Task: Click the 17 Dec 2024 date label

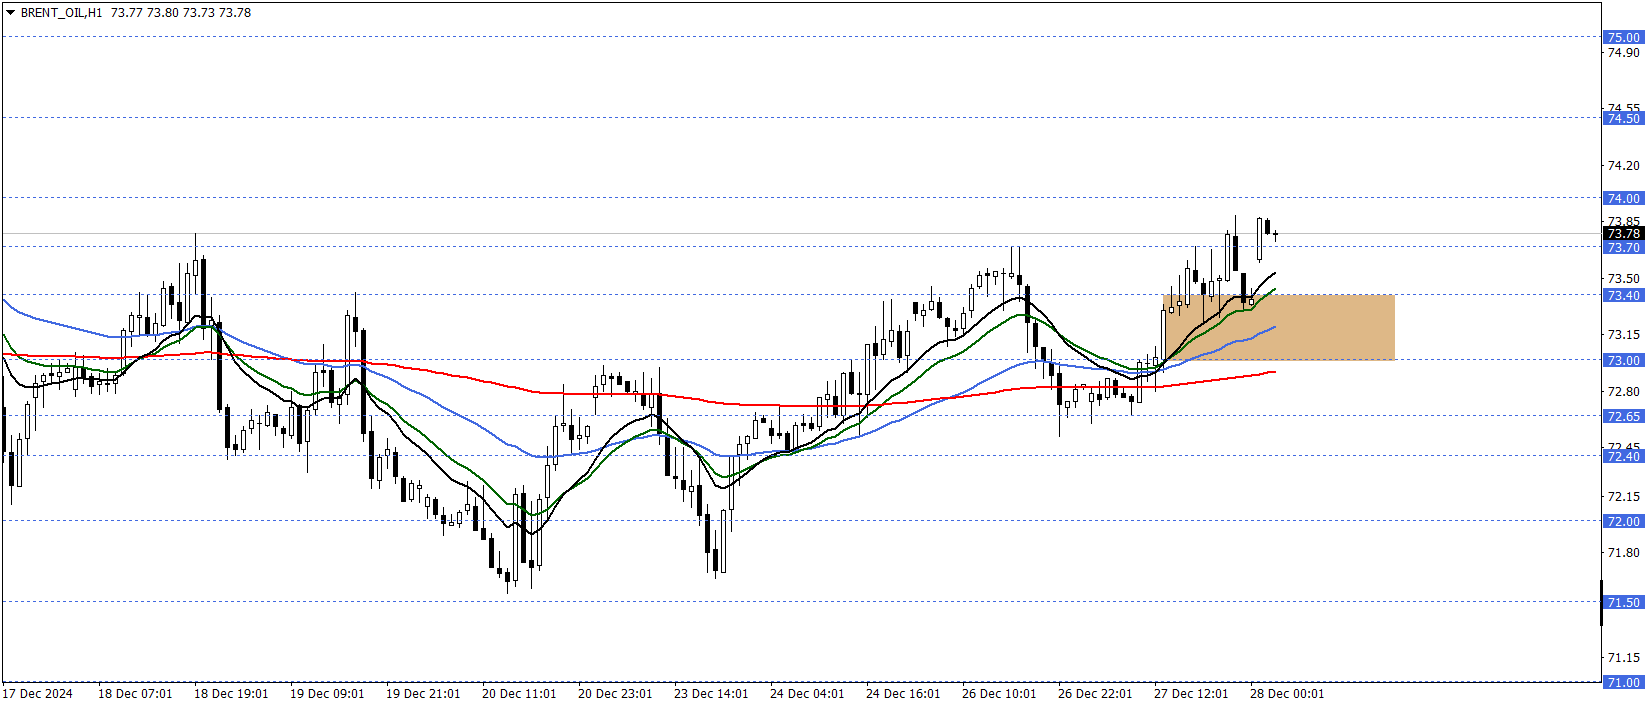Action: pyautogui.click(x=37, y=693)
